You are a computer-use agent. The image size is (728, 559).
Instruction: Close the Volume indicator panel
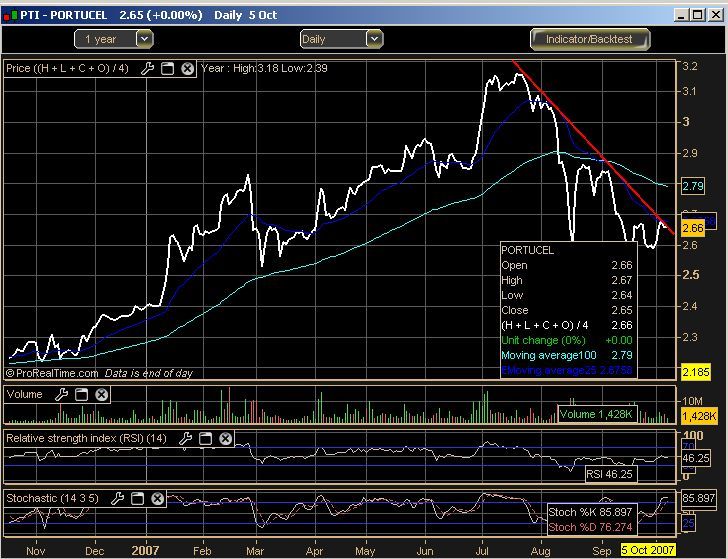(x=102, y=395)
